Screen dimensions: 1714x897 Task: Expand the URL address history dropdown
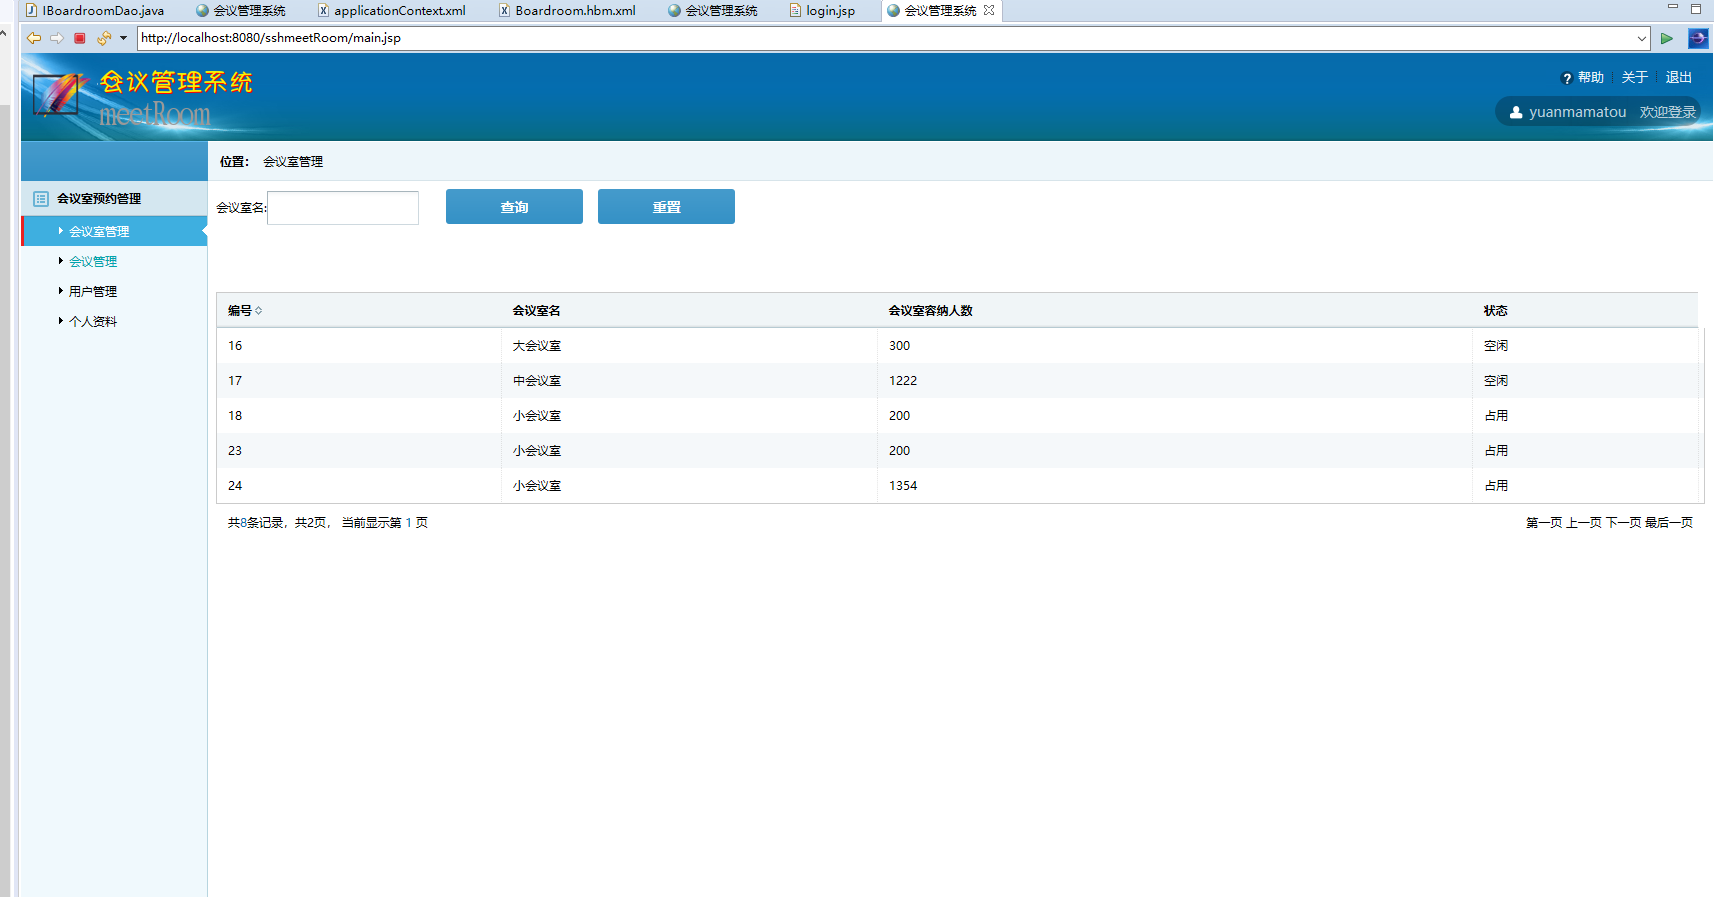pyautogui.click(x=1641, y=38)
